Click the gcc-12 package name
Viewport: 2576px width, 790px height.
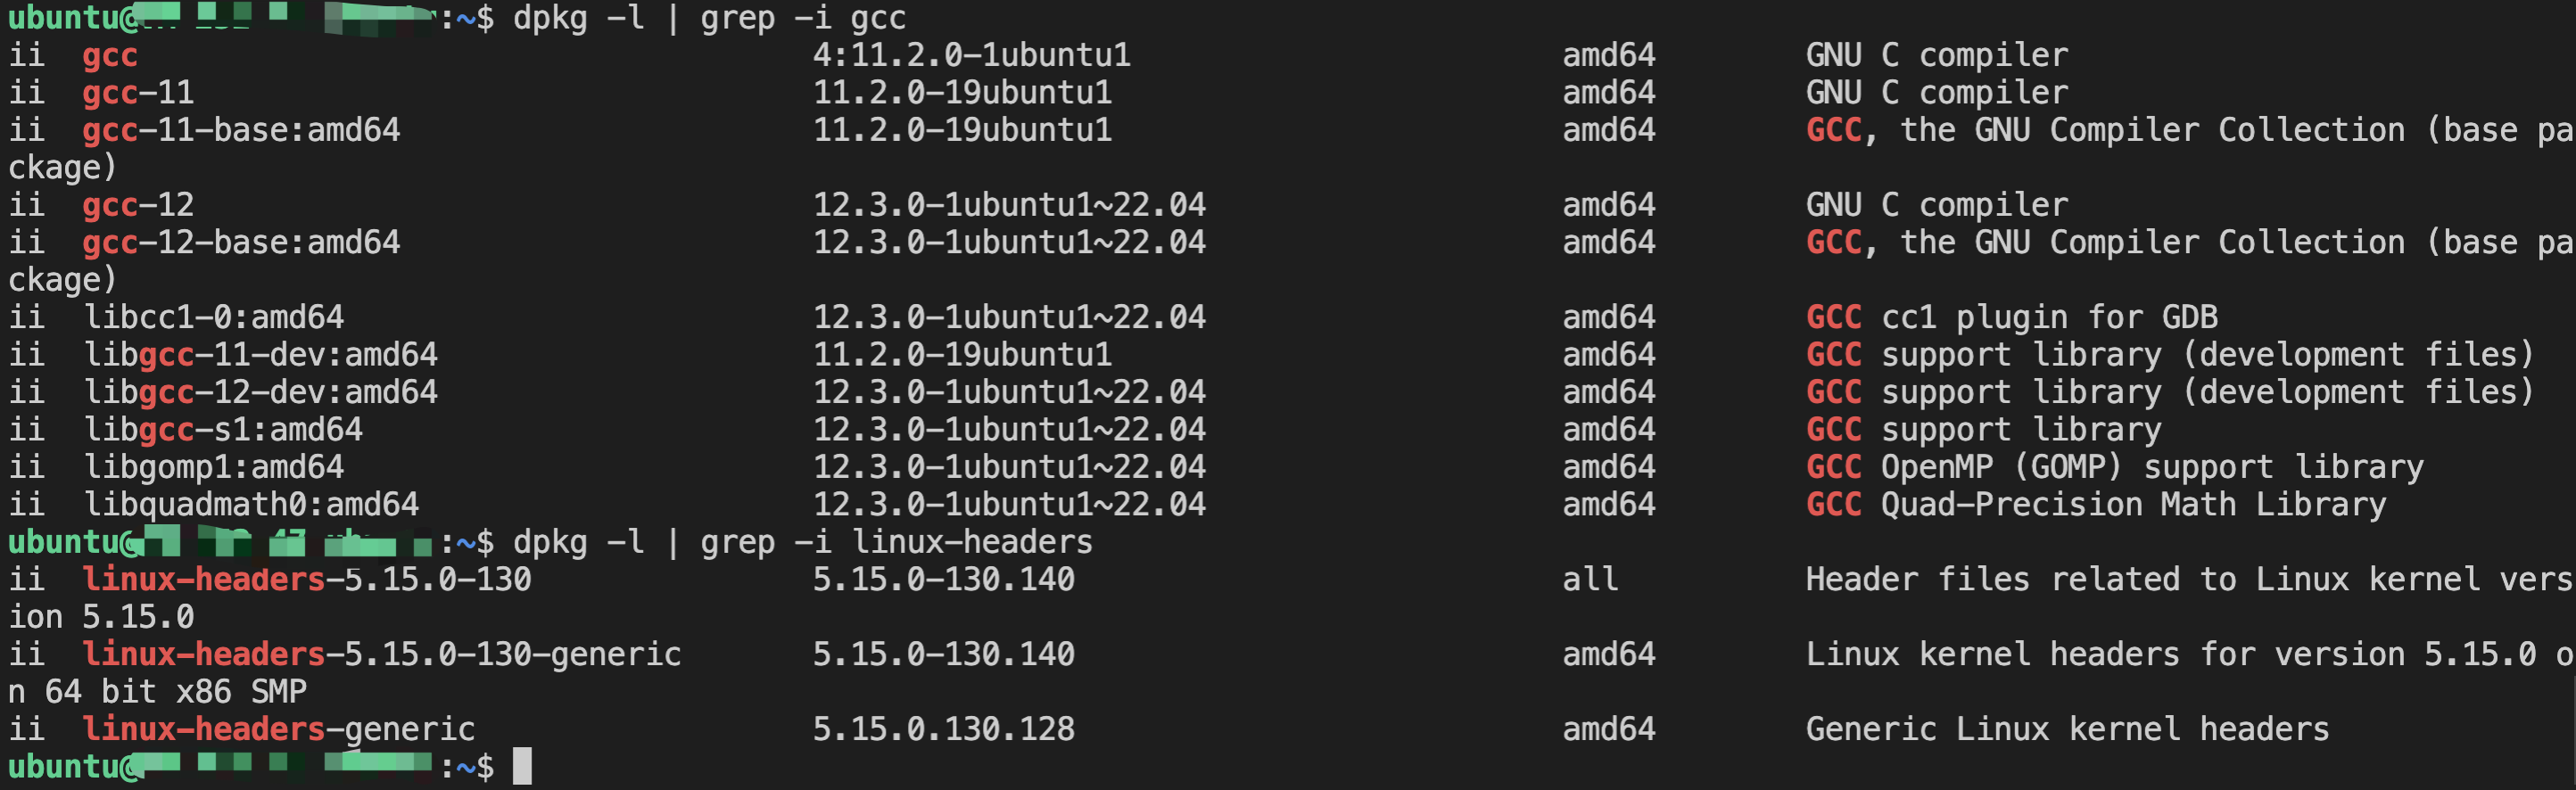[138, 205]
